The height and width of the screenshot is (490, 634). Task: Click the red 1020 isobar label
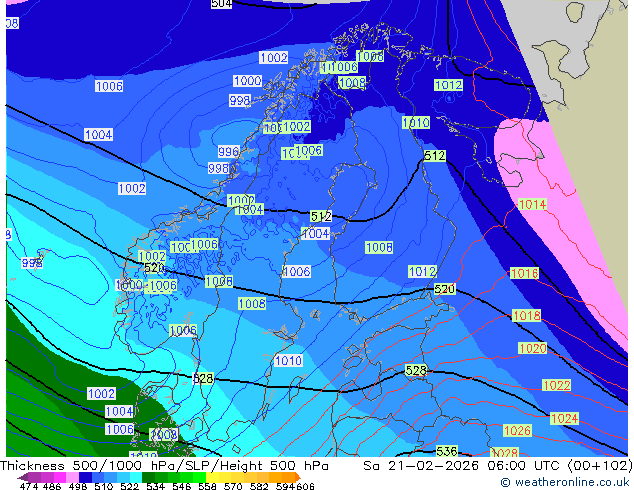click(x=533, y=348)
